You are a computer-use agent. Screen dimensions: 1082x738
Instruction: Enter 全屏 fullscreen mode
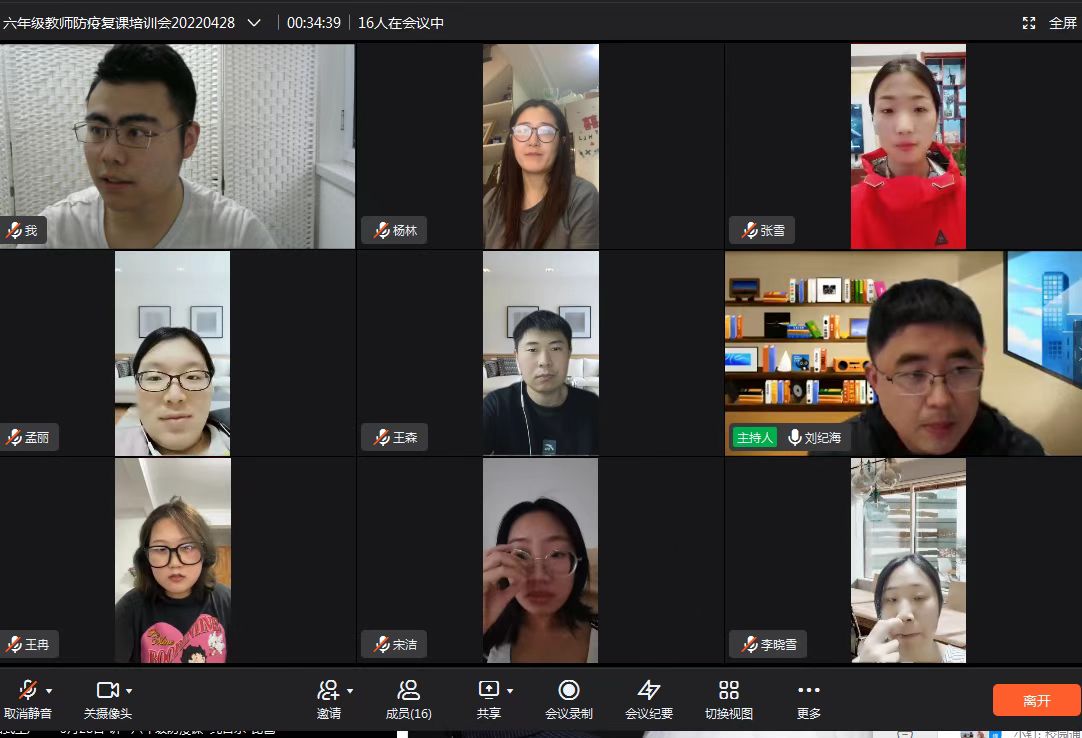[x=1050, y=23]
